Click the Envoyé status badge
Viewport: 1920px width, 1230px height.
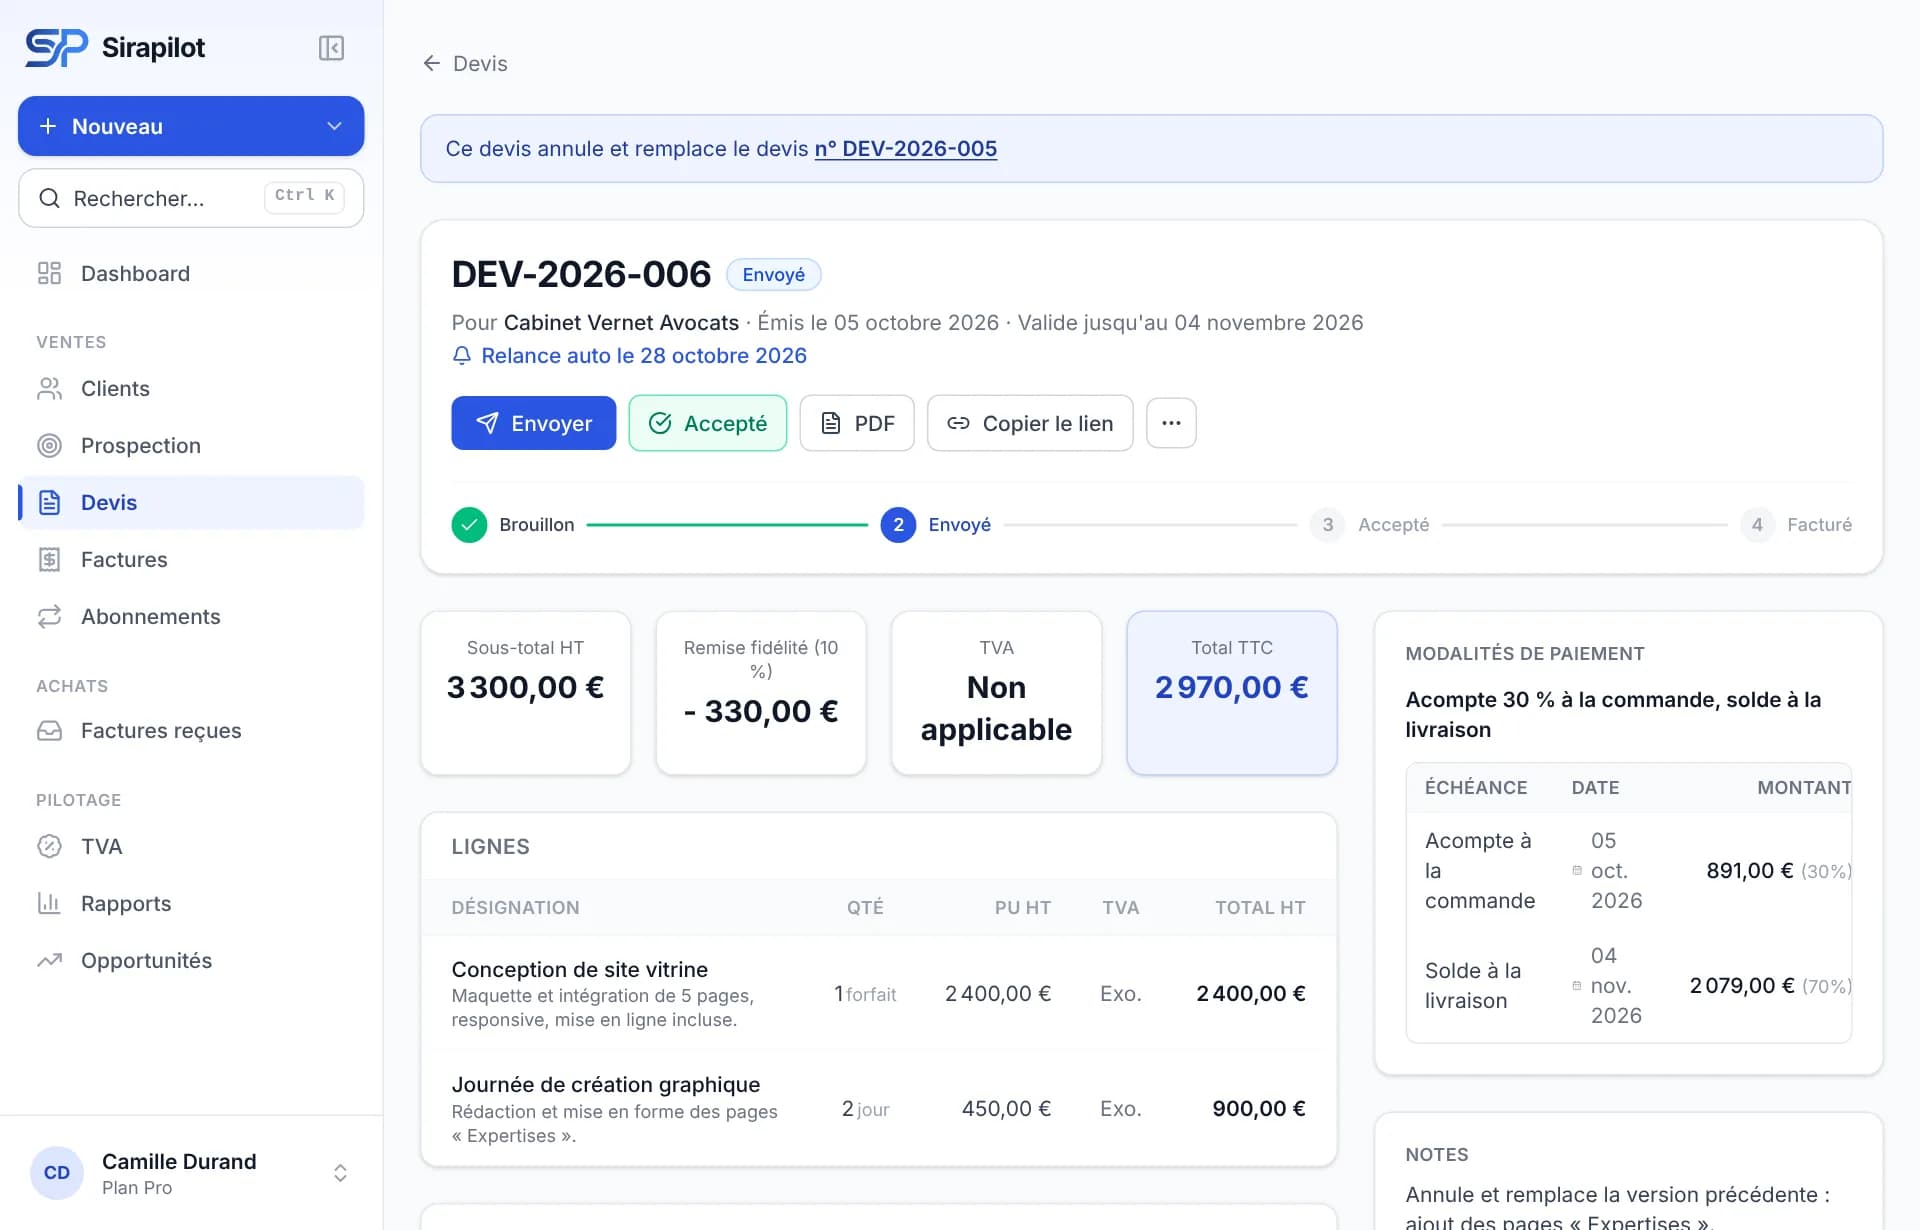[x=773, y=275]
